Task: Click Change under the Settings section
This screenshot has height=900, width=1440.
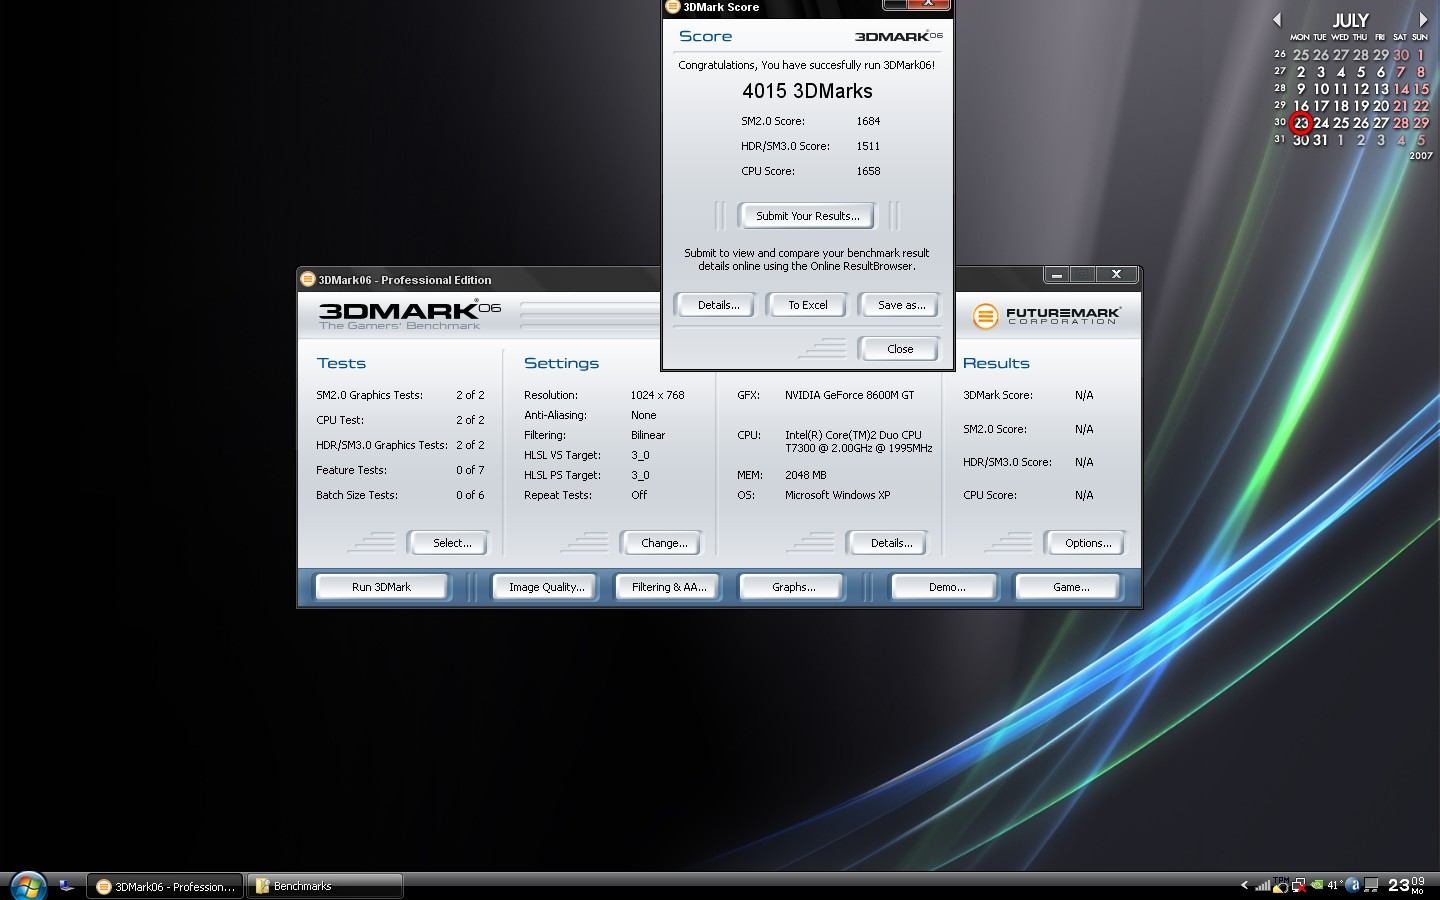Action: click(663, 543)
